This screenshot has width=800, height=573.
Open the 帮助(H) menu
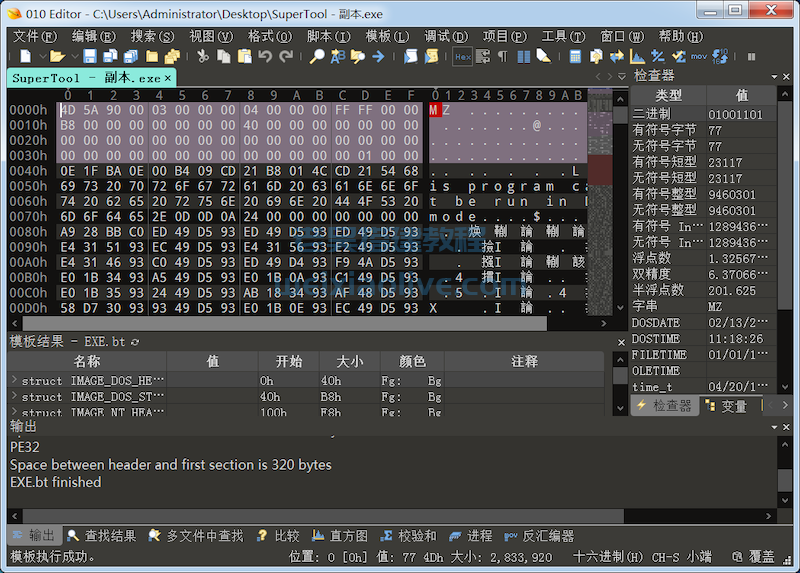pyautogui.click(x=681, y=36)
